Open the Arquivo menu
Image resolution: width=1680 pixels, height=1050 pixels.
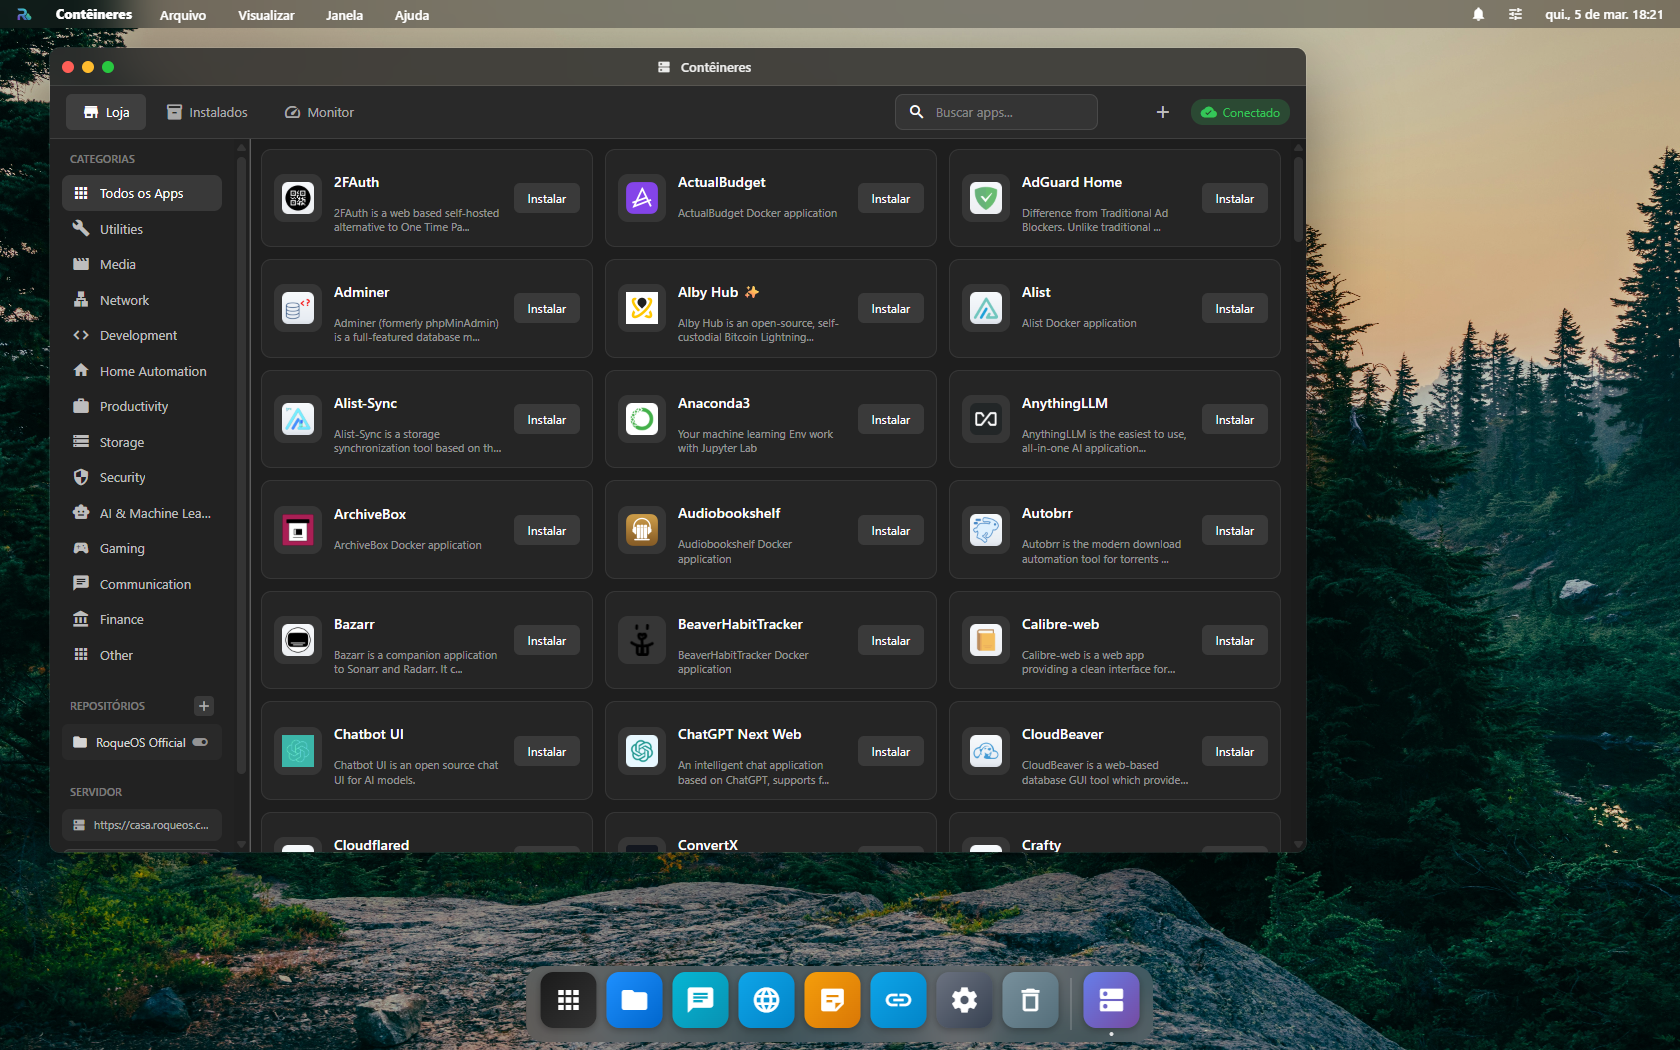pyautogui.click(x=183, y=15)
